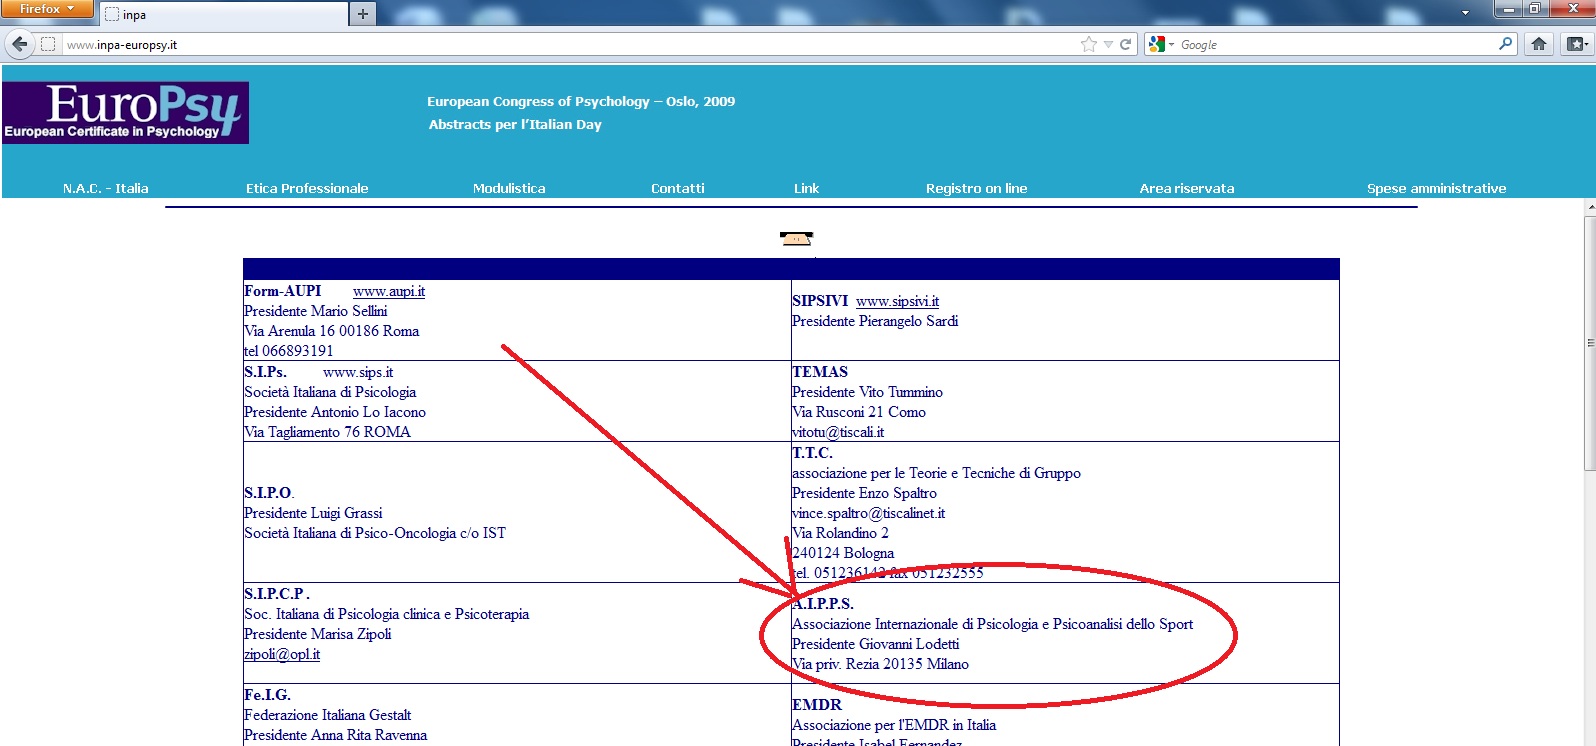Follow the www.aupi.it link

[x=389, y=291]
